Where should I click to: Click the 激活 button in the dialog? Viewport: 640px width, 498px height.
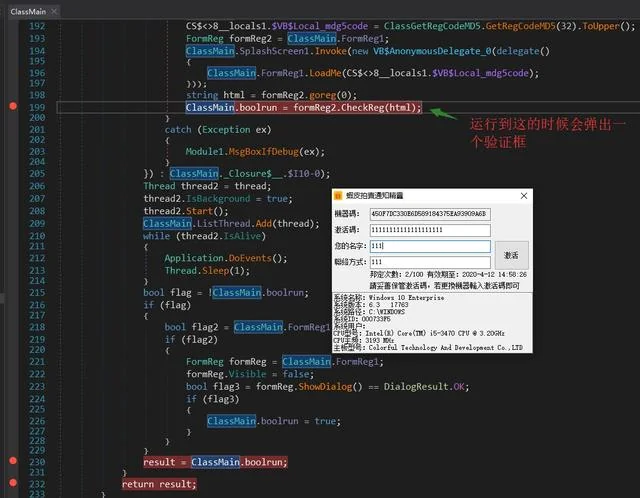tap(511, 255)
